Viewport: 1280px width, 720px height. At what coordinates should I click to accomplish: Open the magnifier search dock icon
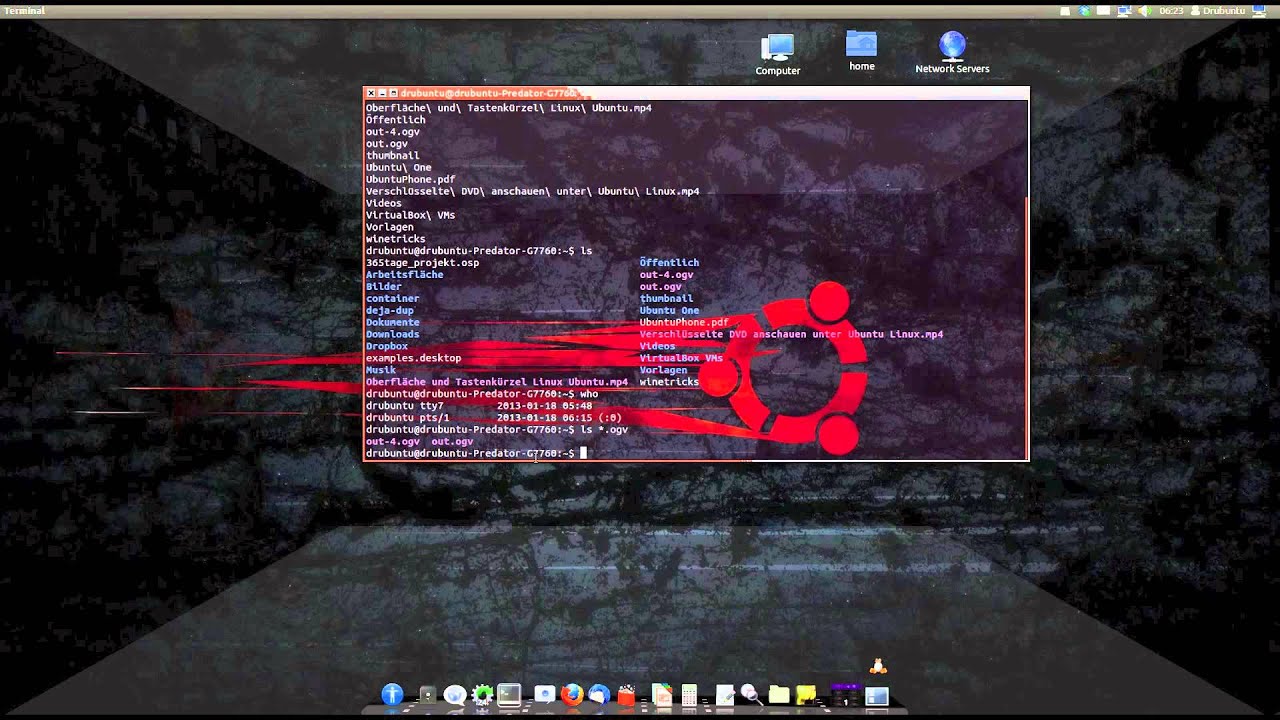[751, 695]
